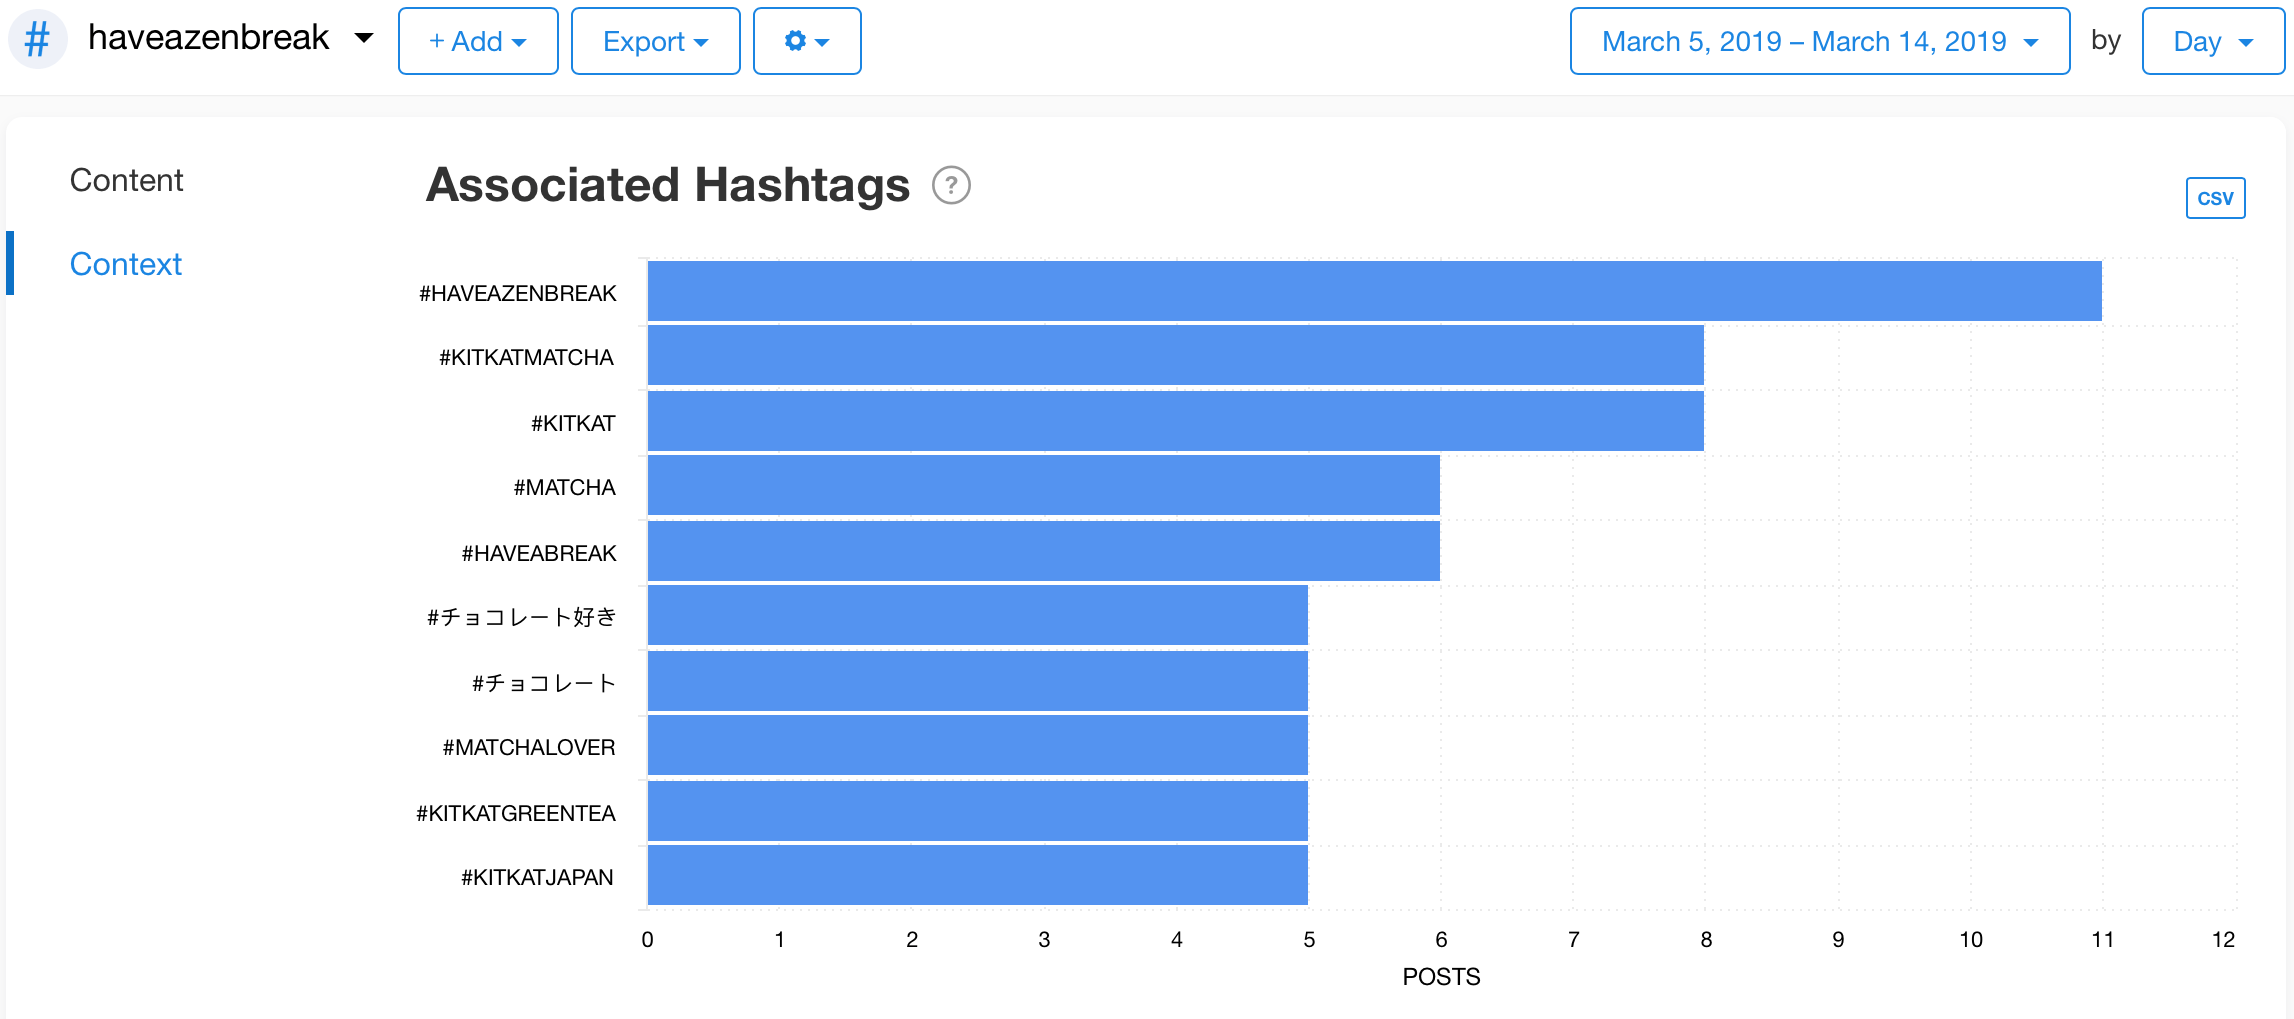This screenshot has width=2294, height=1019.
Task: Click the #MATCHA bar
Action: coord(1043,485)
